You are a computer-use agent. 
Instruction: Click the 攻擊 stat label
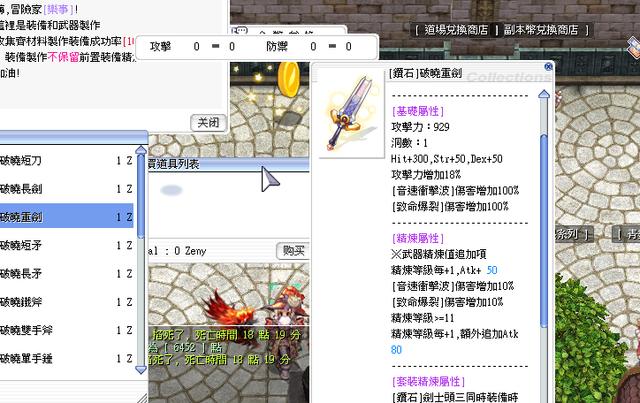160,47
